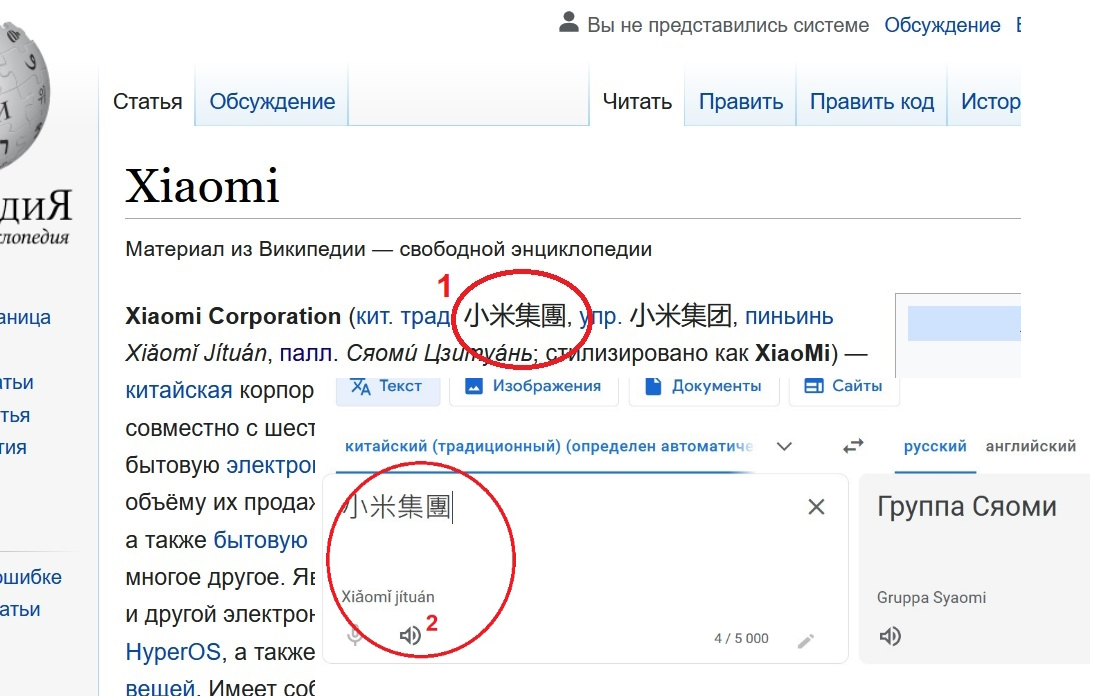Follow the кит. трад. link
The width and height of the screenshot is (1119, 696).
coord(405,316)
